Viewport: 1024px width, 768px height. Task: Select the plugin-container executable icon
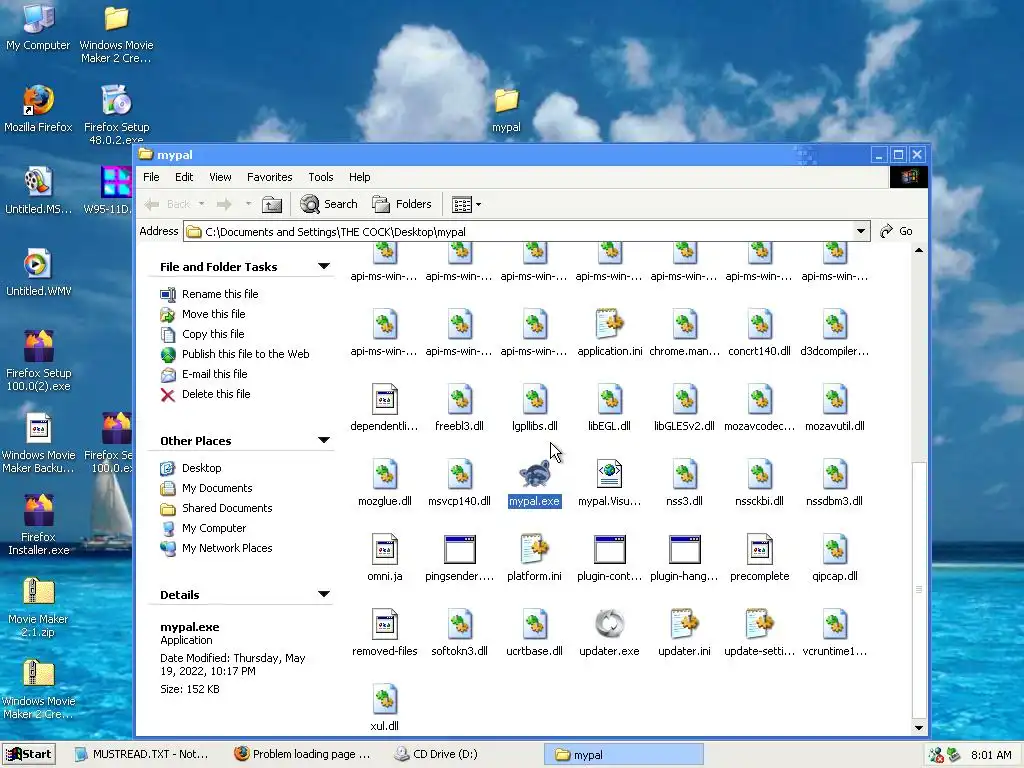click(x=609, y=549)
